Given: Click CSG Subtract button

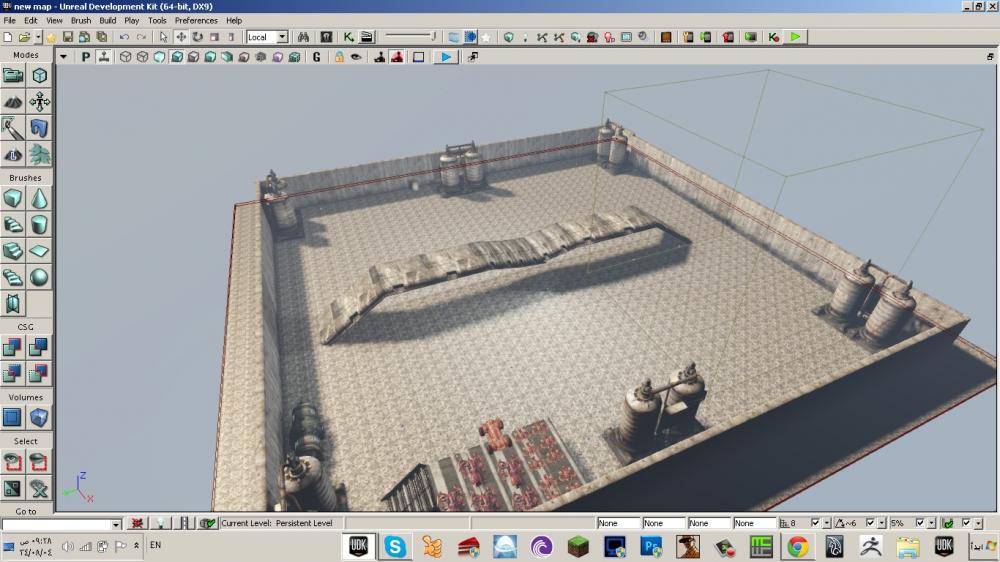Looking at the screenshot, I should point(39,347).
